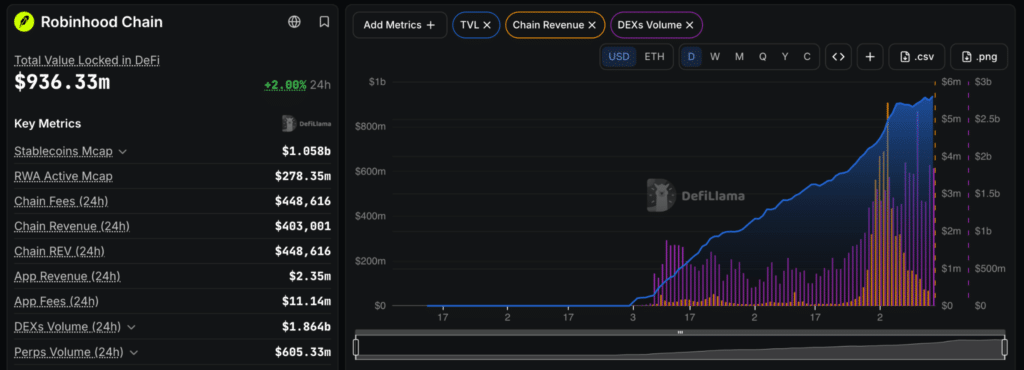Viewport: 1024px width, 370px height.
Task: Remove the DEXs Volume metric chip
Action: click(689, 25)
